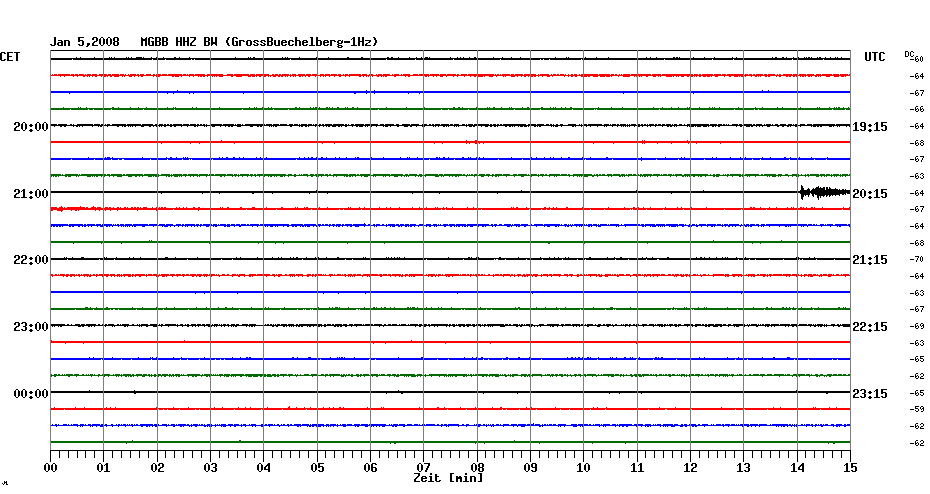Image resolution: width=930 pixels, height=494 pixels.
Task: Click the DC value -70
Action: 917,260
